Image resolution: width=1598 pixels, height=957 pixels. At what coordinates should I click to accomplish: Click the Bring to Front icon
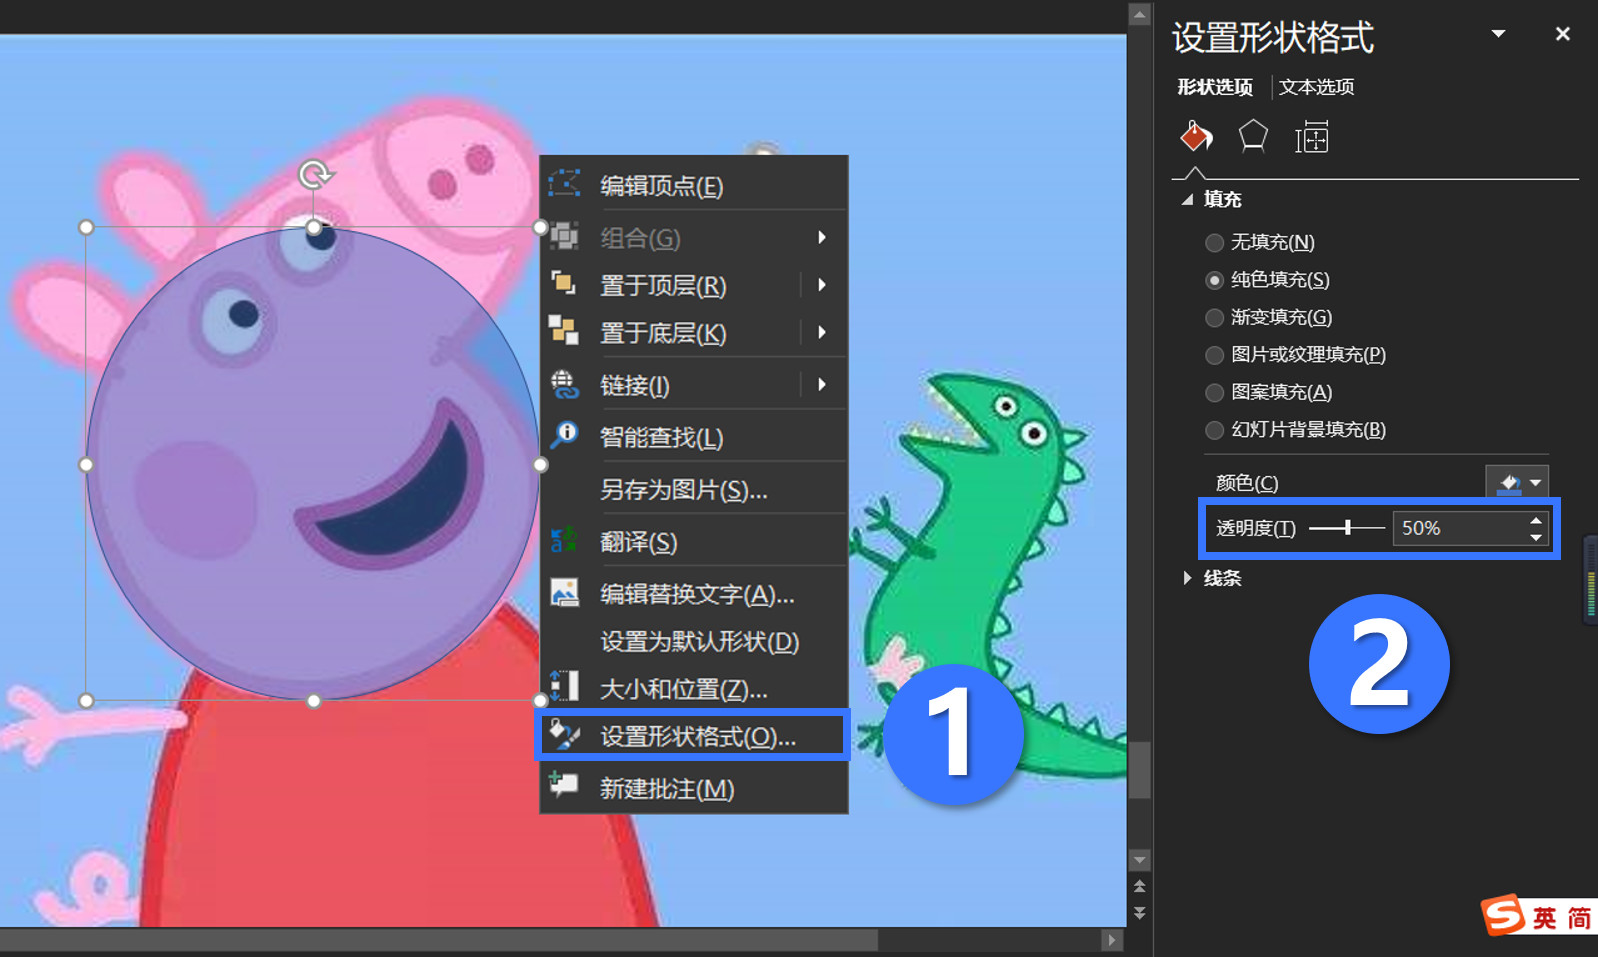(564, 284)
